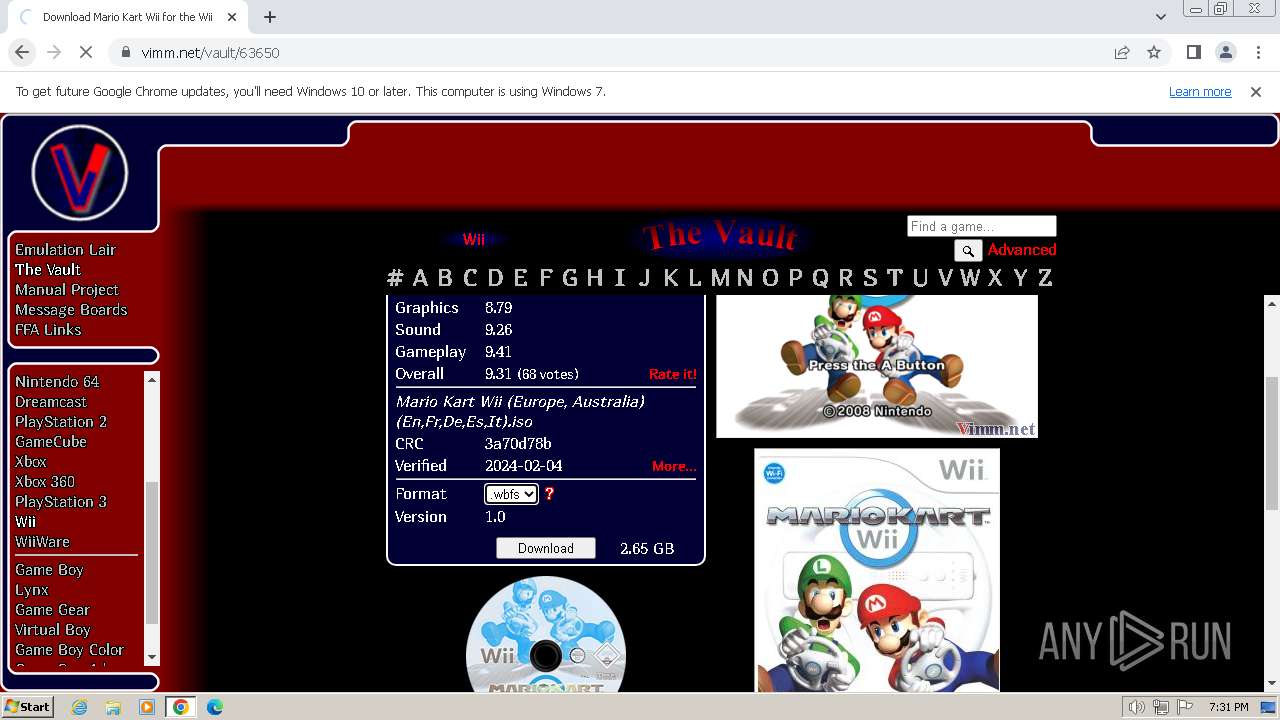Screen dimensions: 1280x720
Task: Select Xbox 360 in the systems list
Action: click(45, 482)
